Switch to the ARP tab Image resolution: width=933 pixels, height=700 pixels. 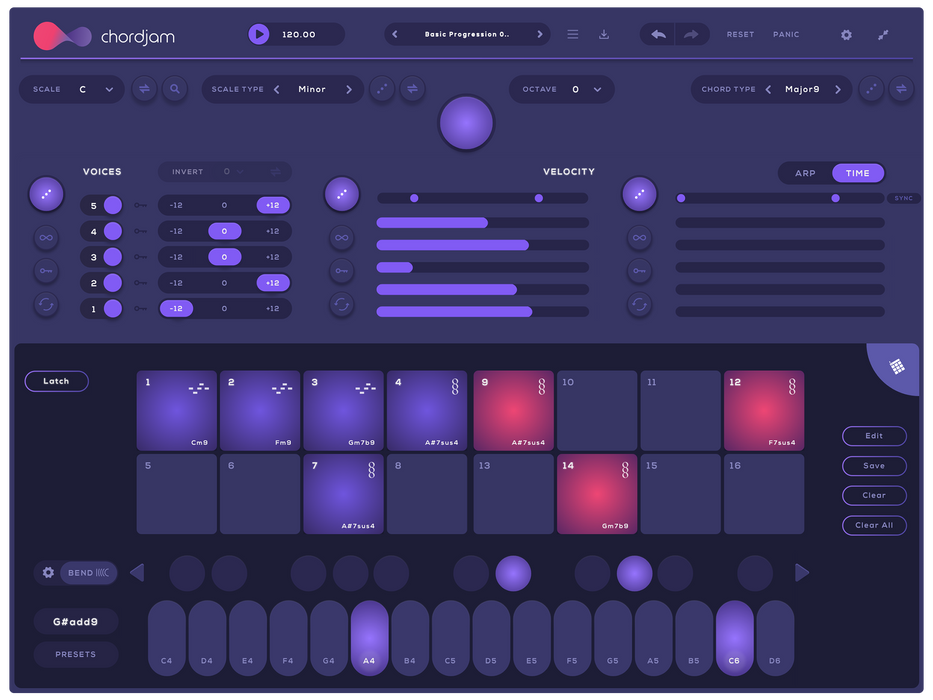(x=804, y=173)
